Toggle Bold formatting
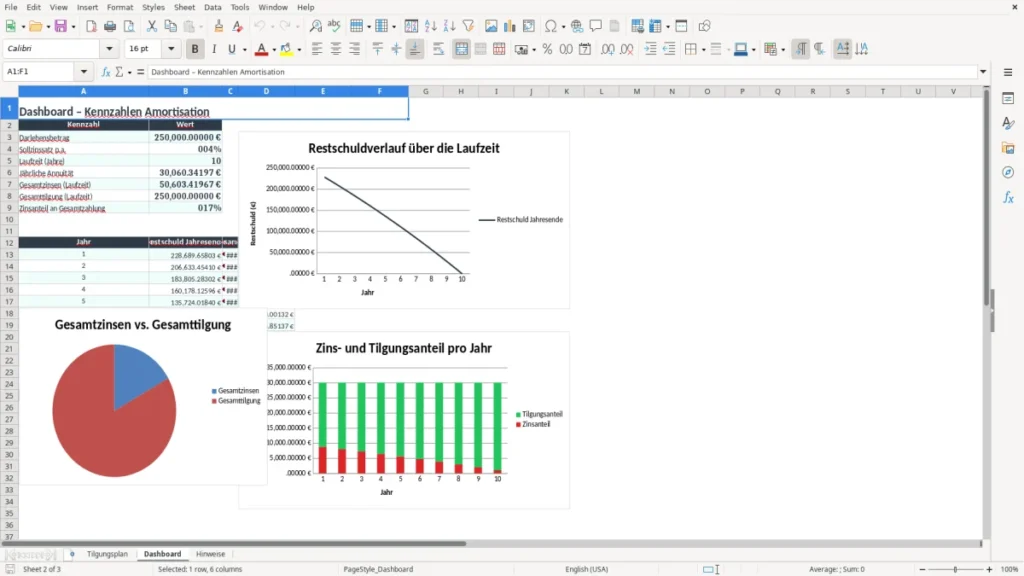This screenshot has width=1024, height=576. 195,49
